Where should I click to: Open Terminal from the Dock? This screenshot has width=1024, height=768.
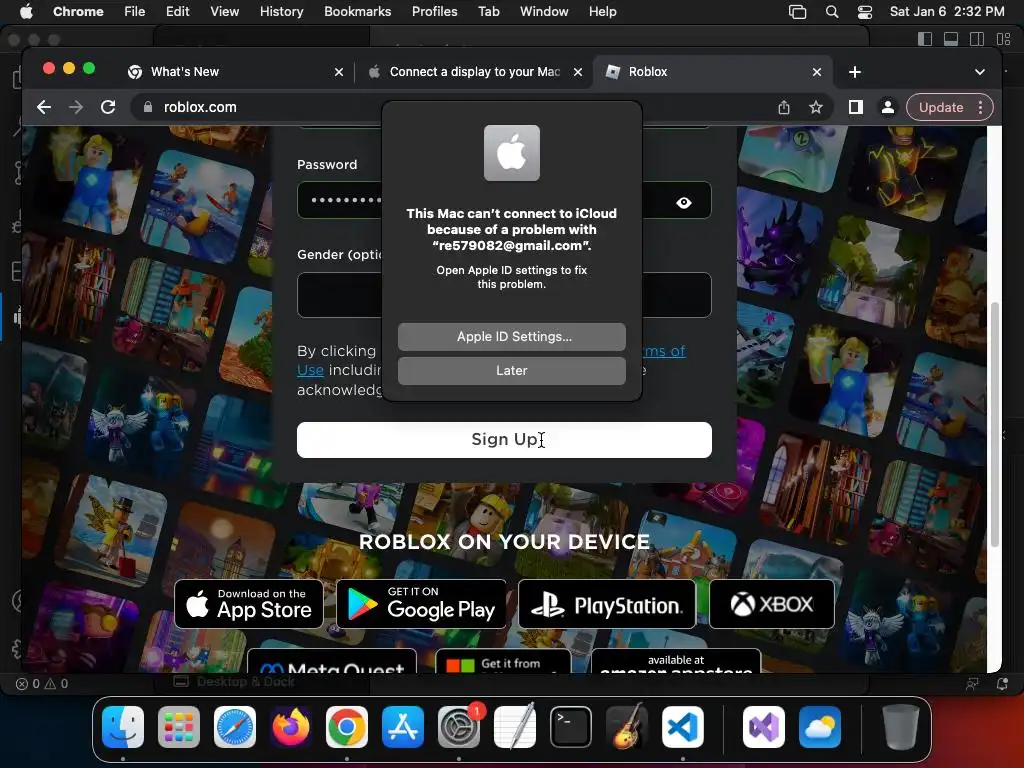[x=571, y=727]
